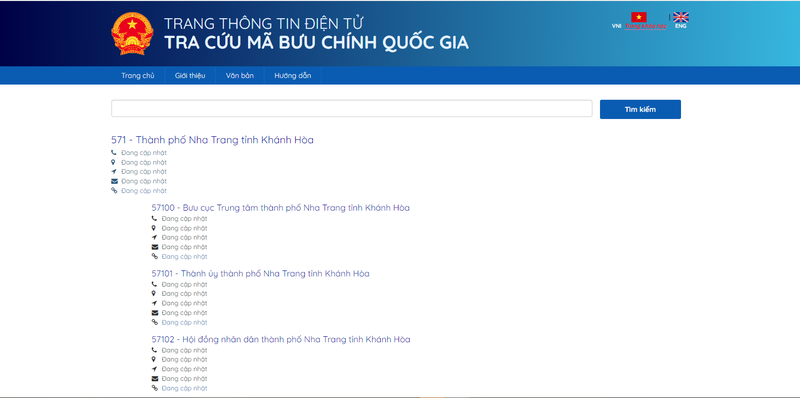This screenshot has height=398, width=800.
Task: Click the ENG language label
Action: (x=681, y=26)
